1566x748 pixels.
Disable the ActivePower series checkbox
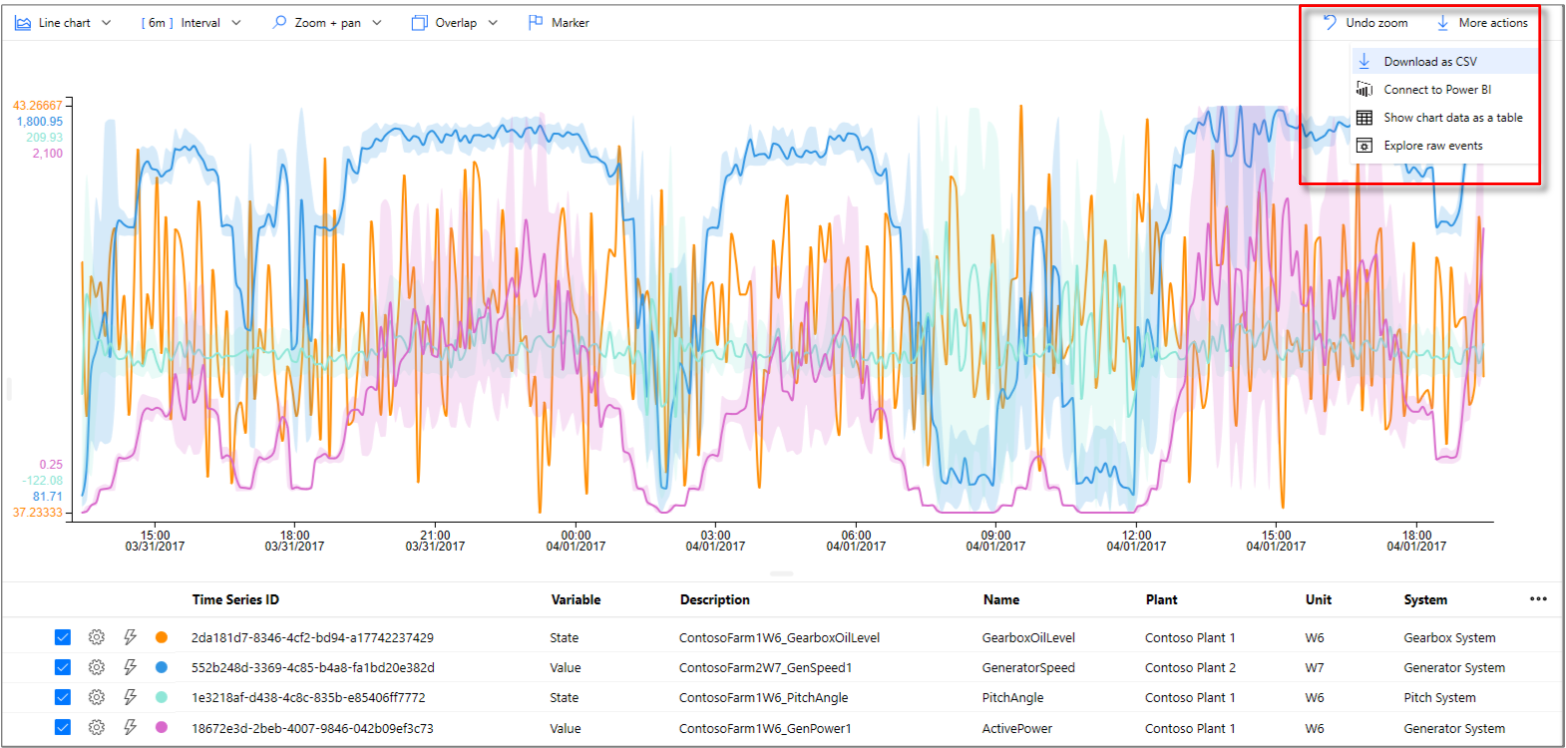[62, 728]
